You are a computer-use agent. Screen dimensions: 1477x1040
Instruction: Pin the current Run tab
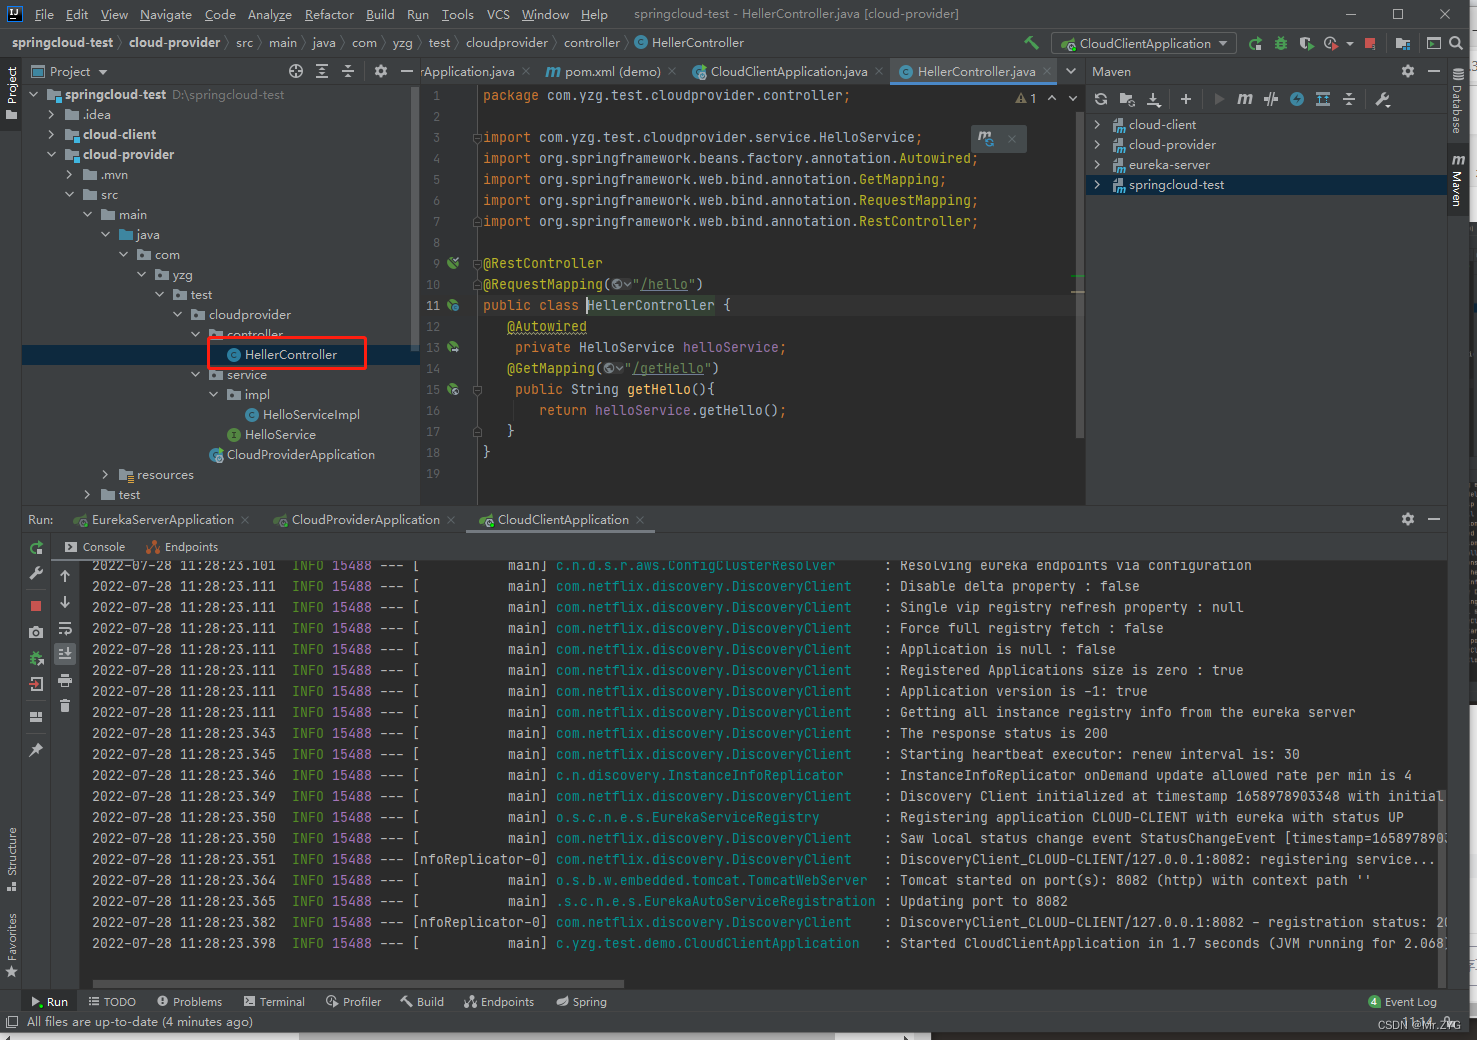point(36,749)
